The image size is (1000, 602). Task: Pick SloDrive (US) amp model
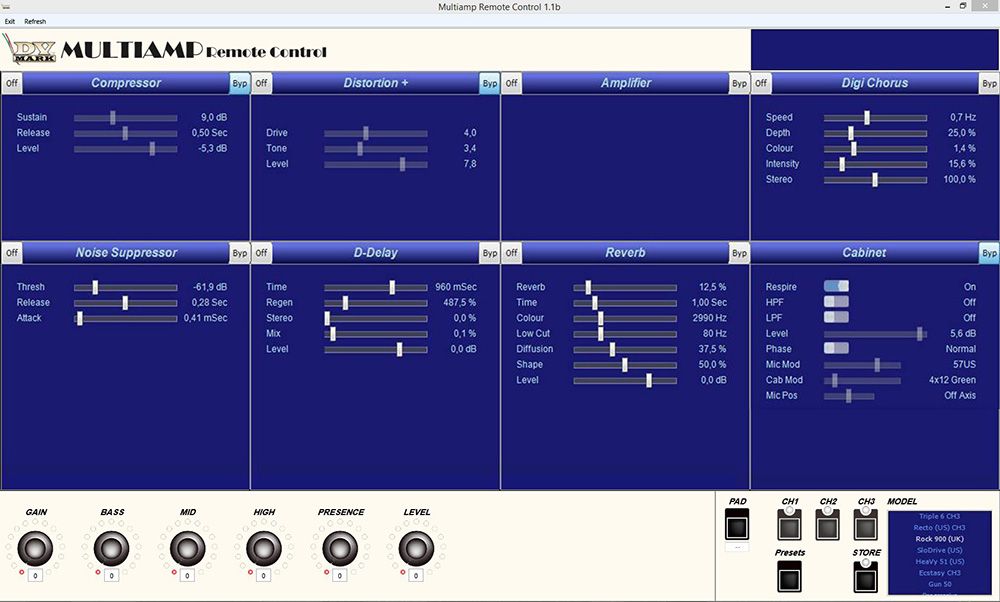(x=939, y=550)
